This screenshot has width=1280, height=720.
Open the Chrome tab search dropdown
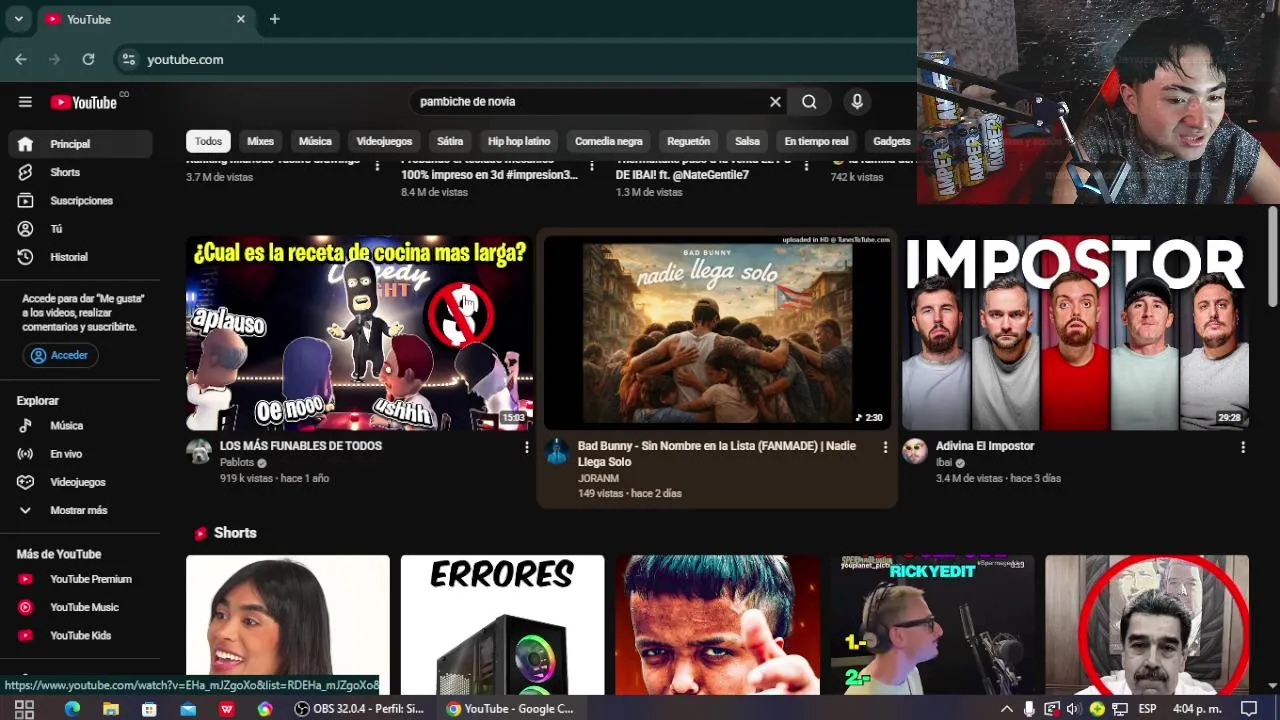pyautogui.click(x=18, y=19)
